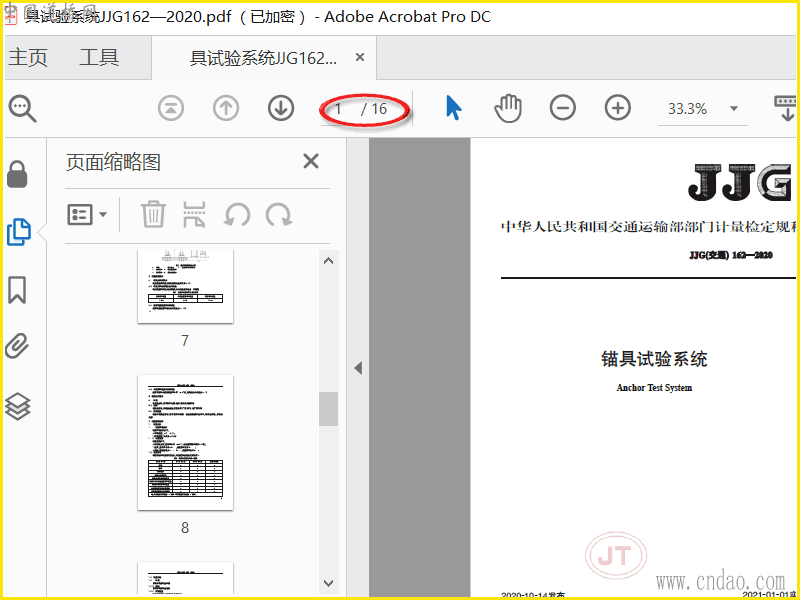
Task: Open the thumbnail options menu dropdown
Action: point(87,214)
